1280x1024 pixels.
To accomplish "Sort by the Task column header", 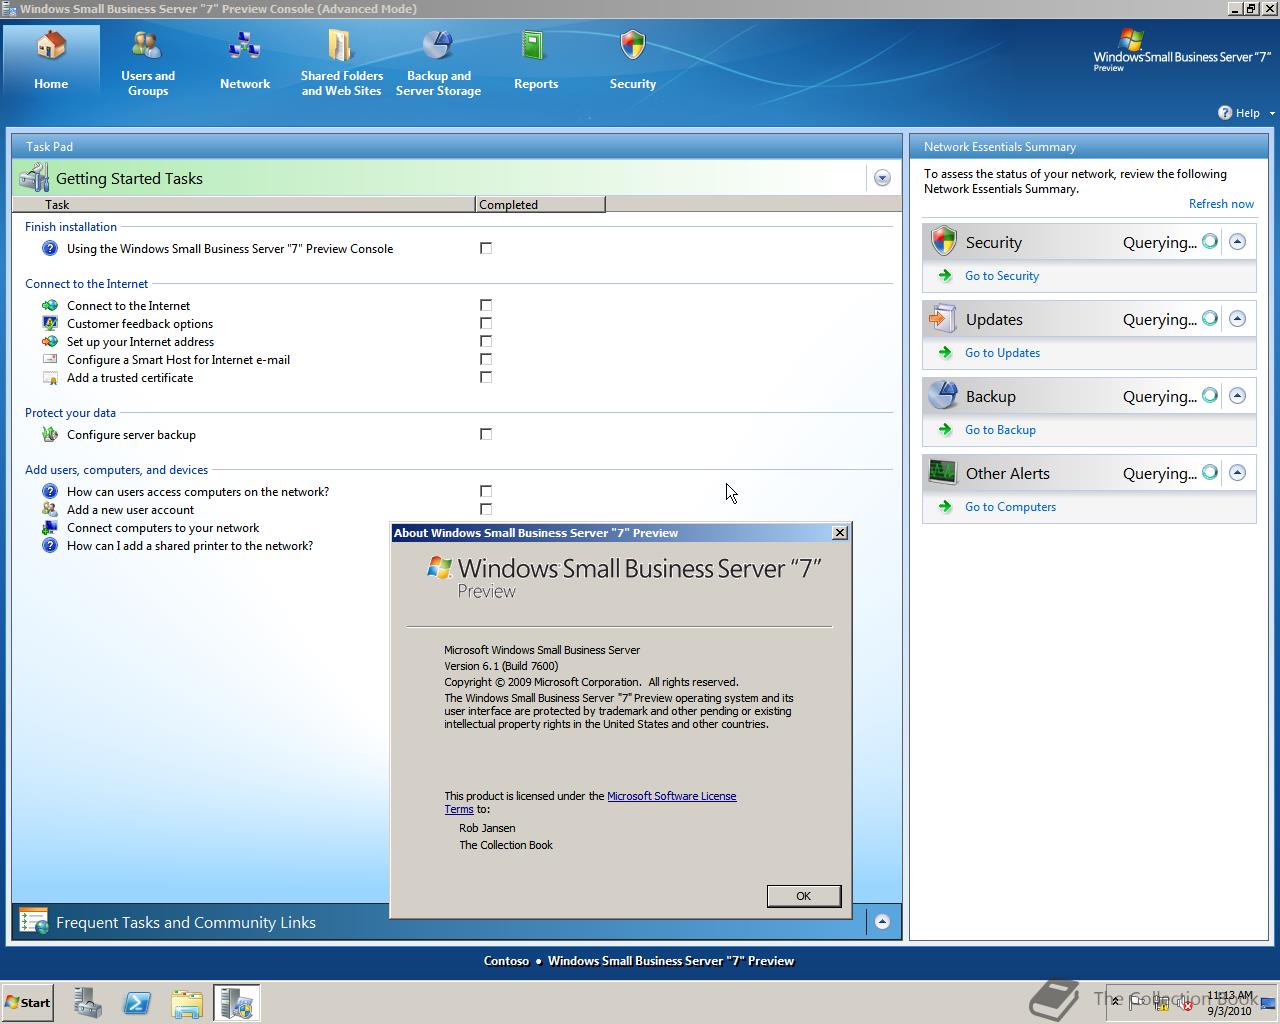I will 243,204.
